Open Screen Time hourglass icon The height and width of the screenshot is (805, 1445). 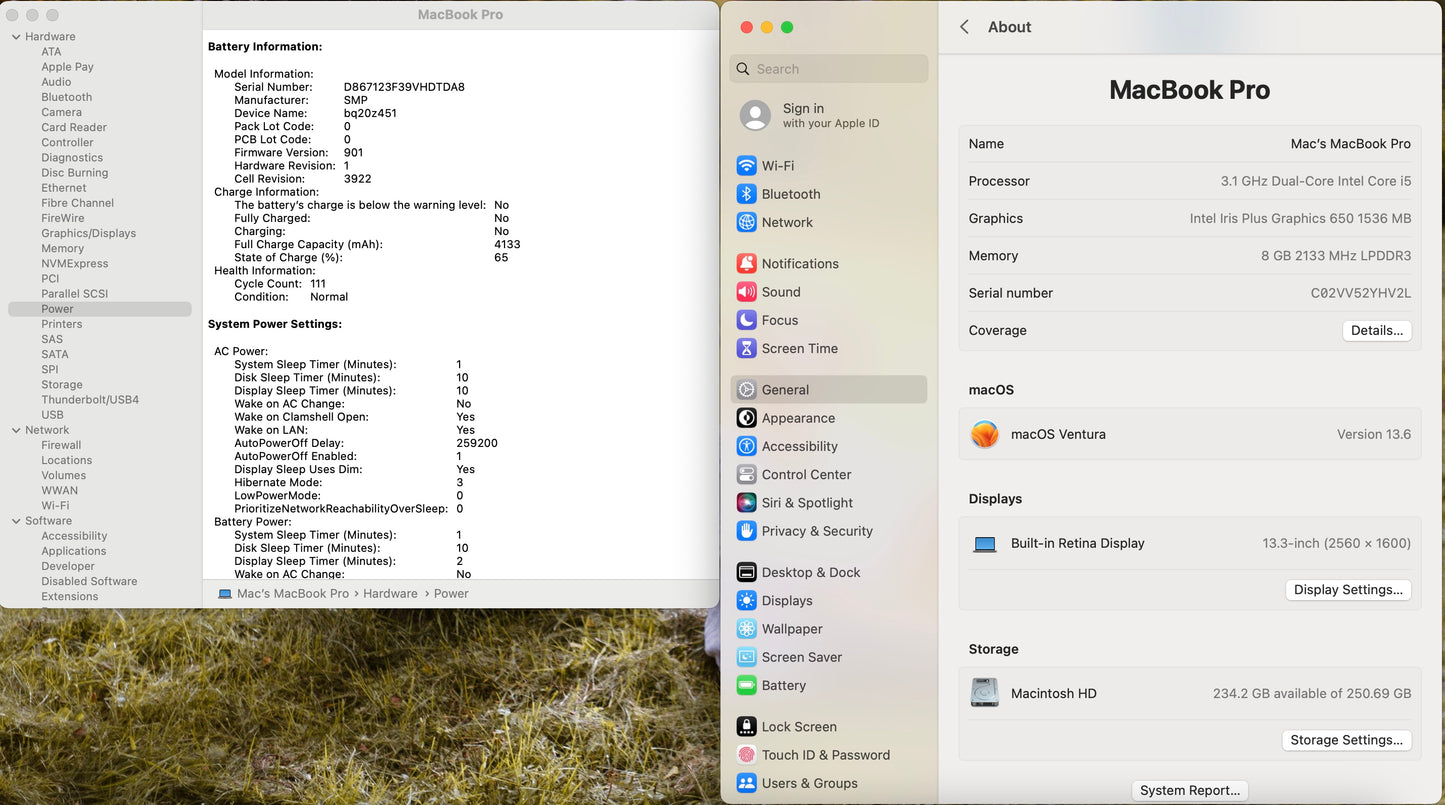pyautogui.click(x=746, y=349)
